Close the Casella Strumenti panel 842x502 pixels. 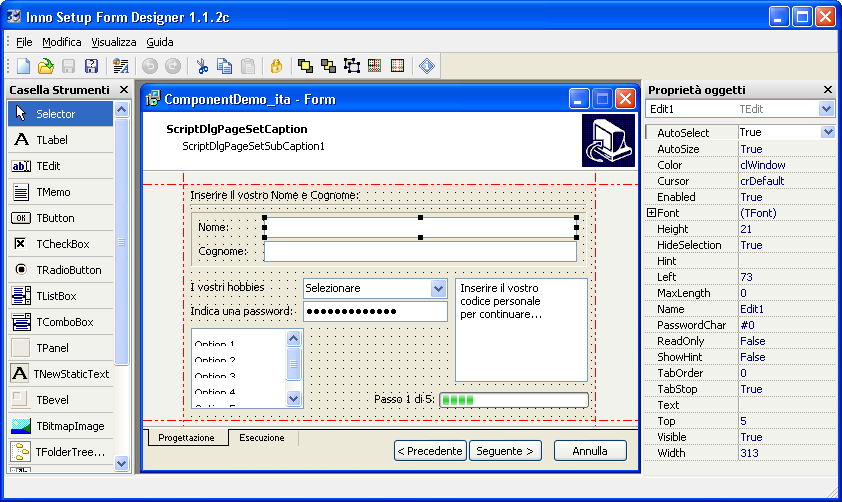coord(124,90)
